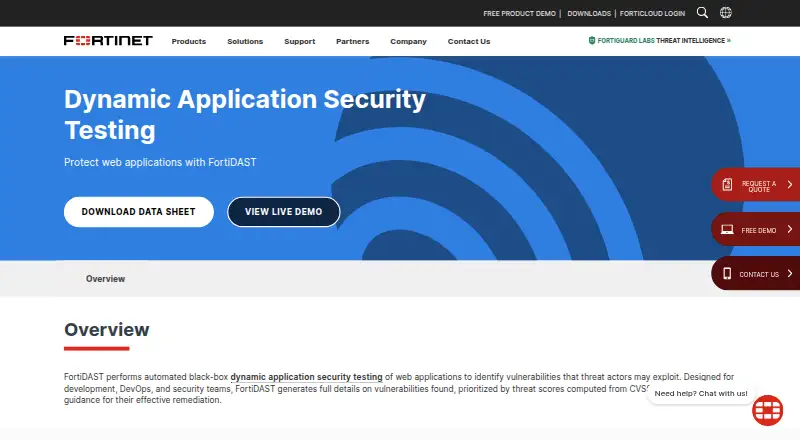
Task: Click the FortiGuard Labs shield icon
Action: pyautogui.click(x=592, y=40)
